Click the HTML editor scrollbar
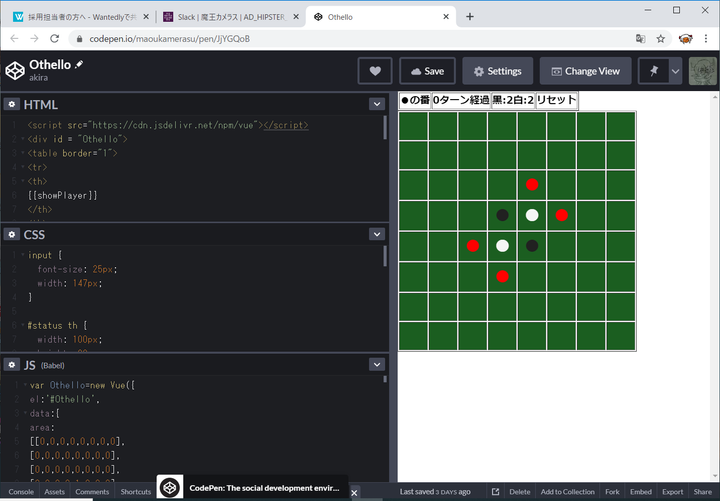Viewport: 720px width, 501px height. coord(385,127)
